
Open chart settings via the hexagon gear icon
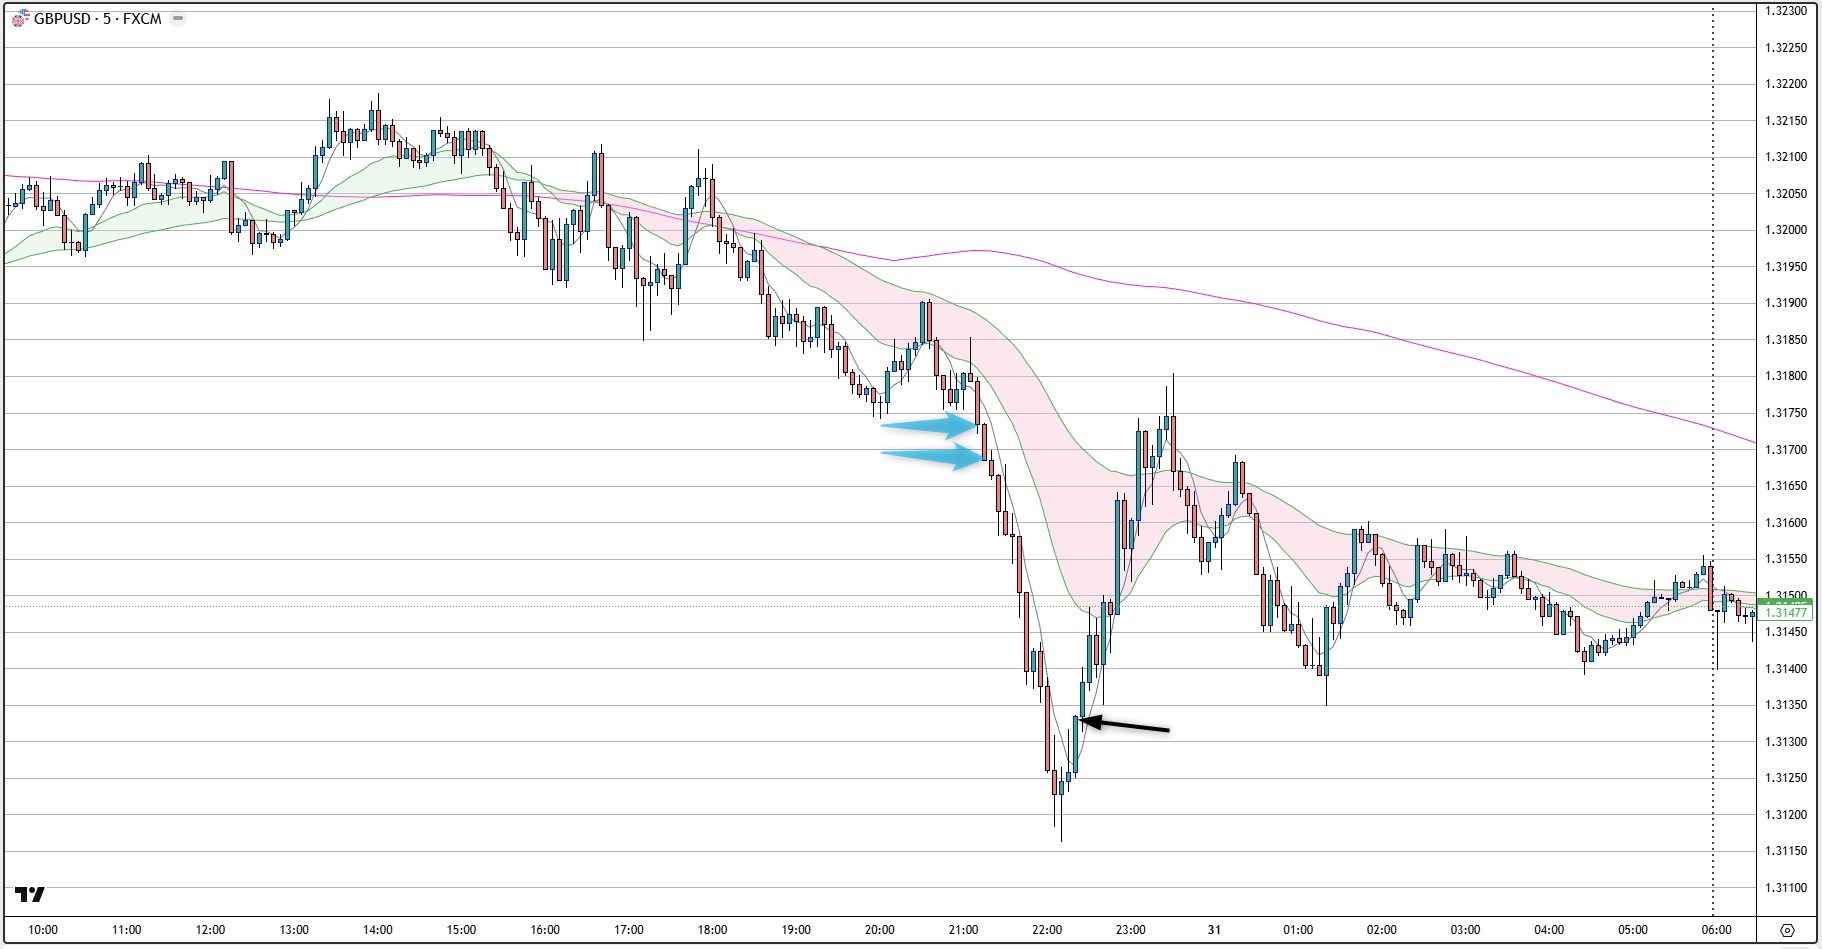point(1787,930)
